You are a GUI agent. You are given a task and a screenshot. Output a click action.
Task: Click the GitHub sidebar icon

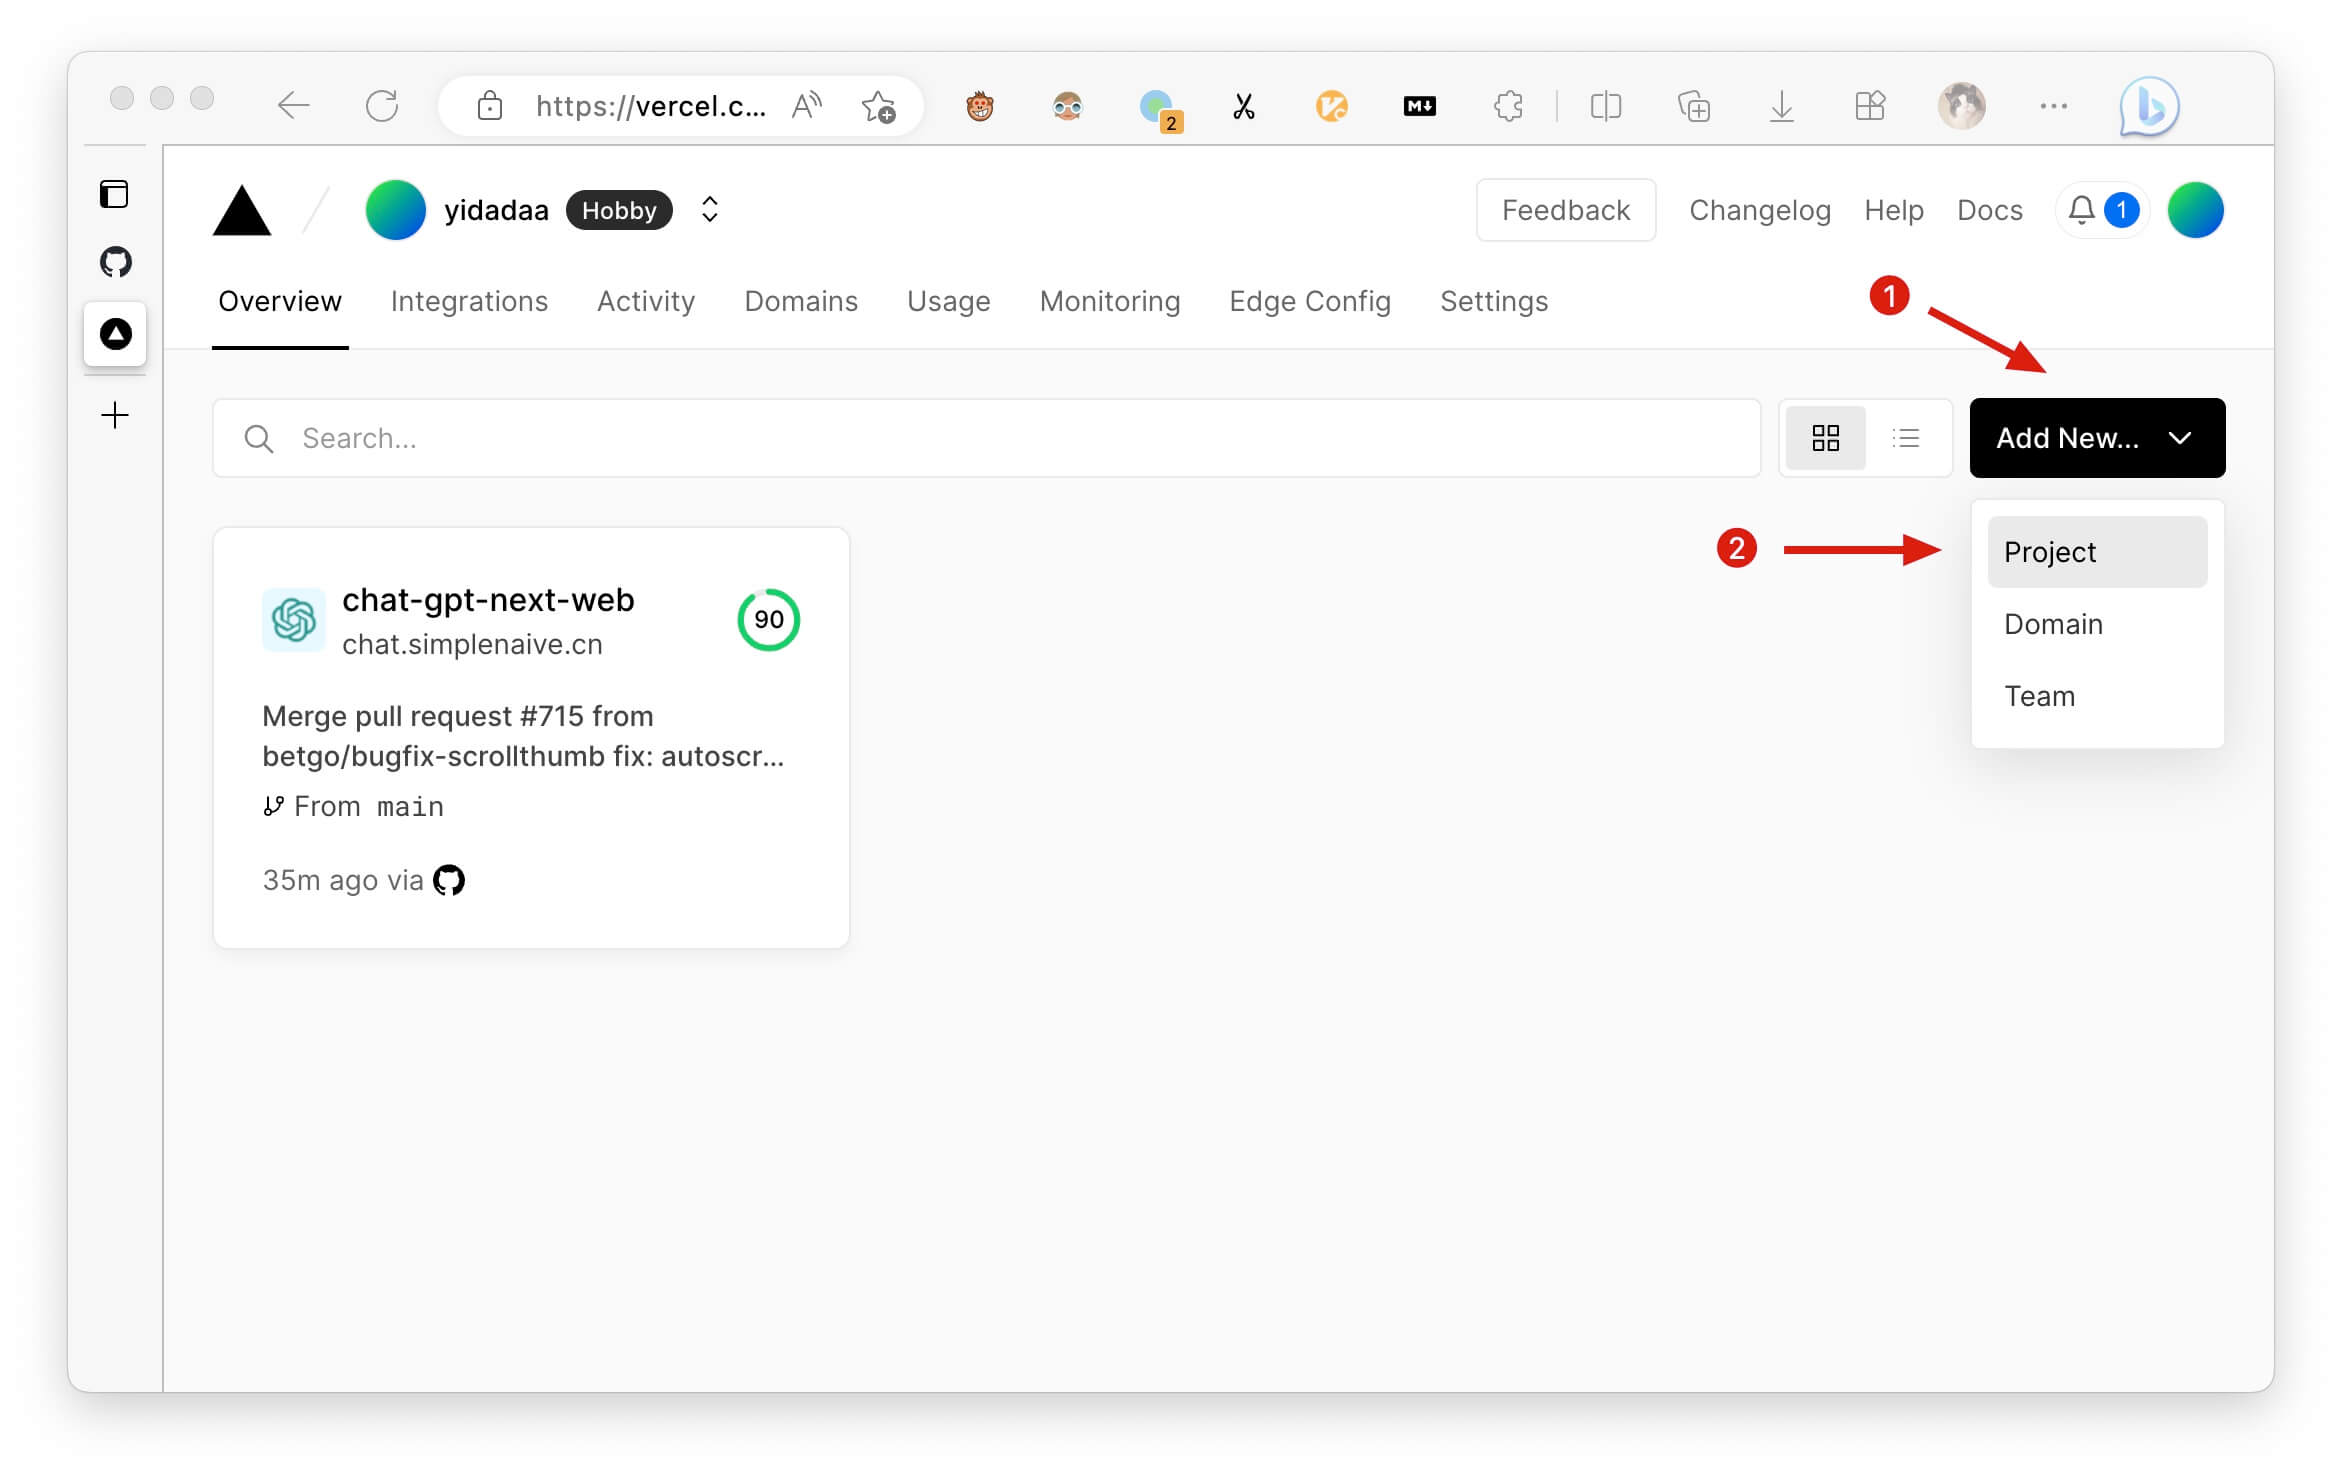pos(114,262)
